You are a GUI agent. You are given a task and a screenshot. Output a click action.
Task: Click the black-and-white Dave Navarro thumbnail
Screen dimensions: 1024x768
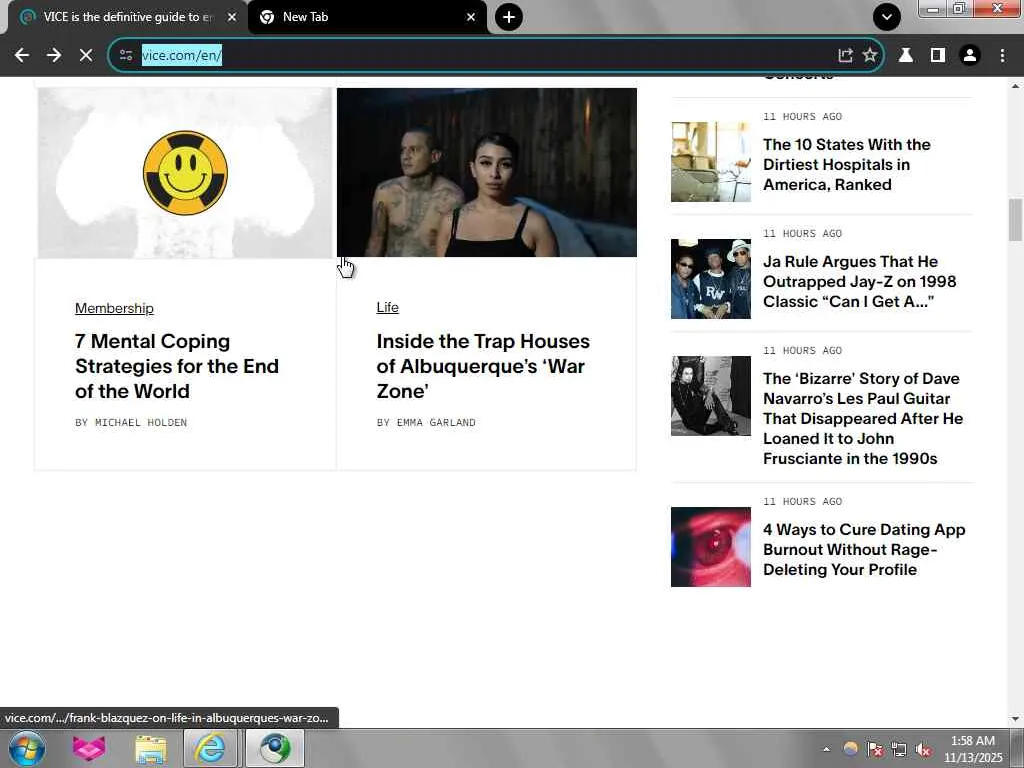pos(711,396)
